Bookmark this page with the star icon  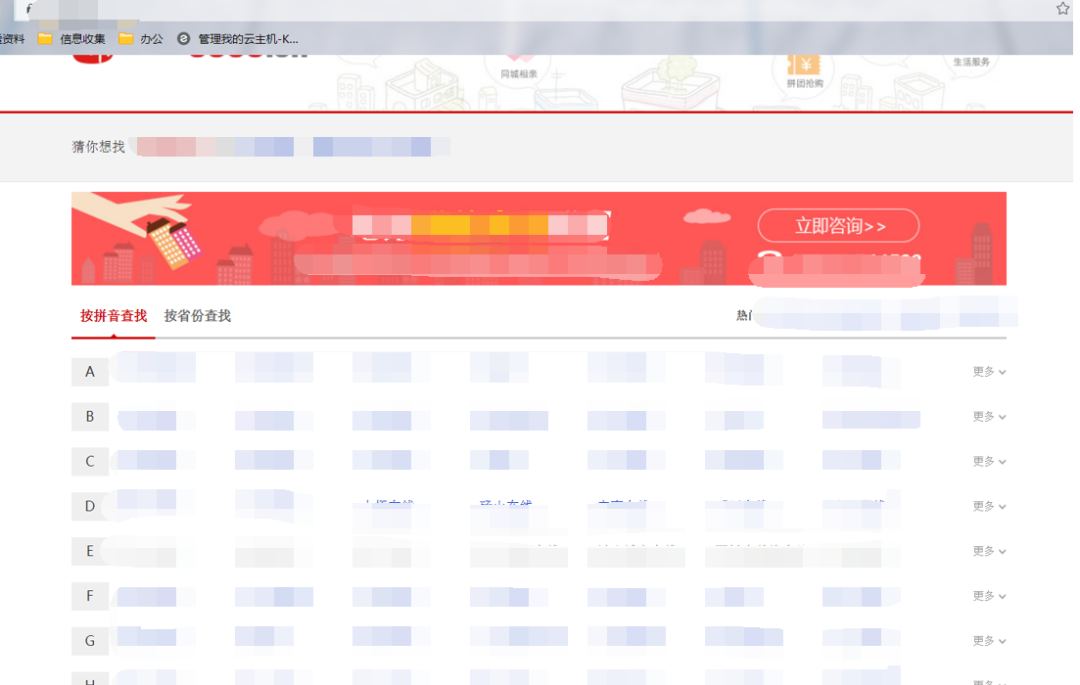coord(1063,8)
